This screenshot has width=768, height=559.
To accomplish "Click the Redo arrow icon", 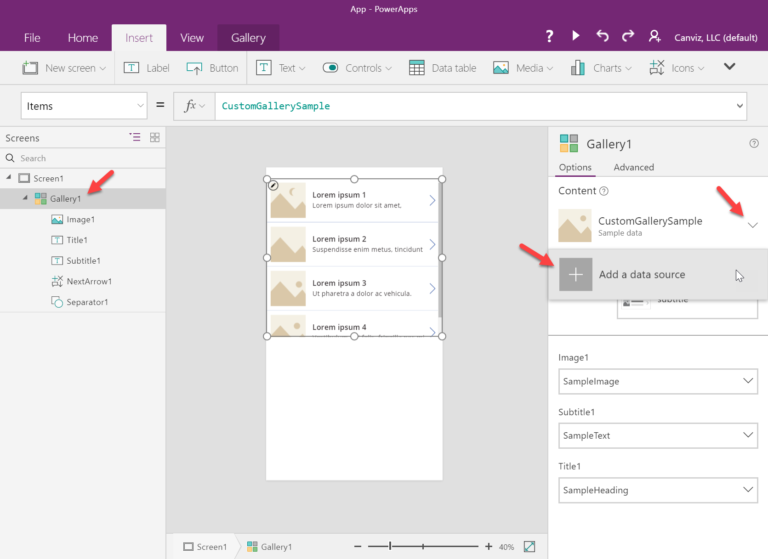I will click(628, 36).
